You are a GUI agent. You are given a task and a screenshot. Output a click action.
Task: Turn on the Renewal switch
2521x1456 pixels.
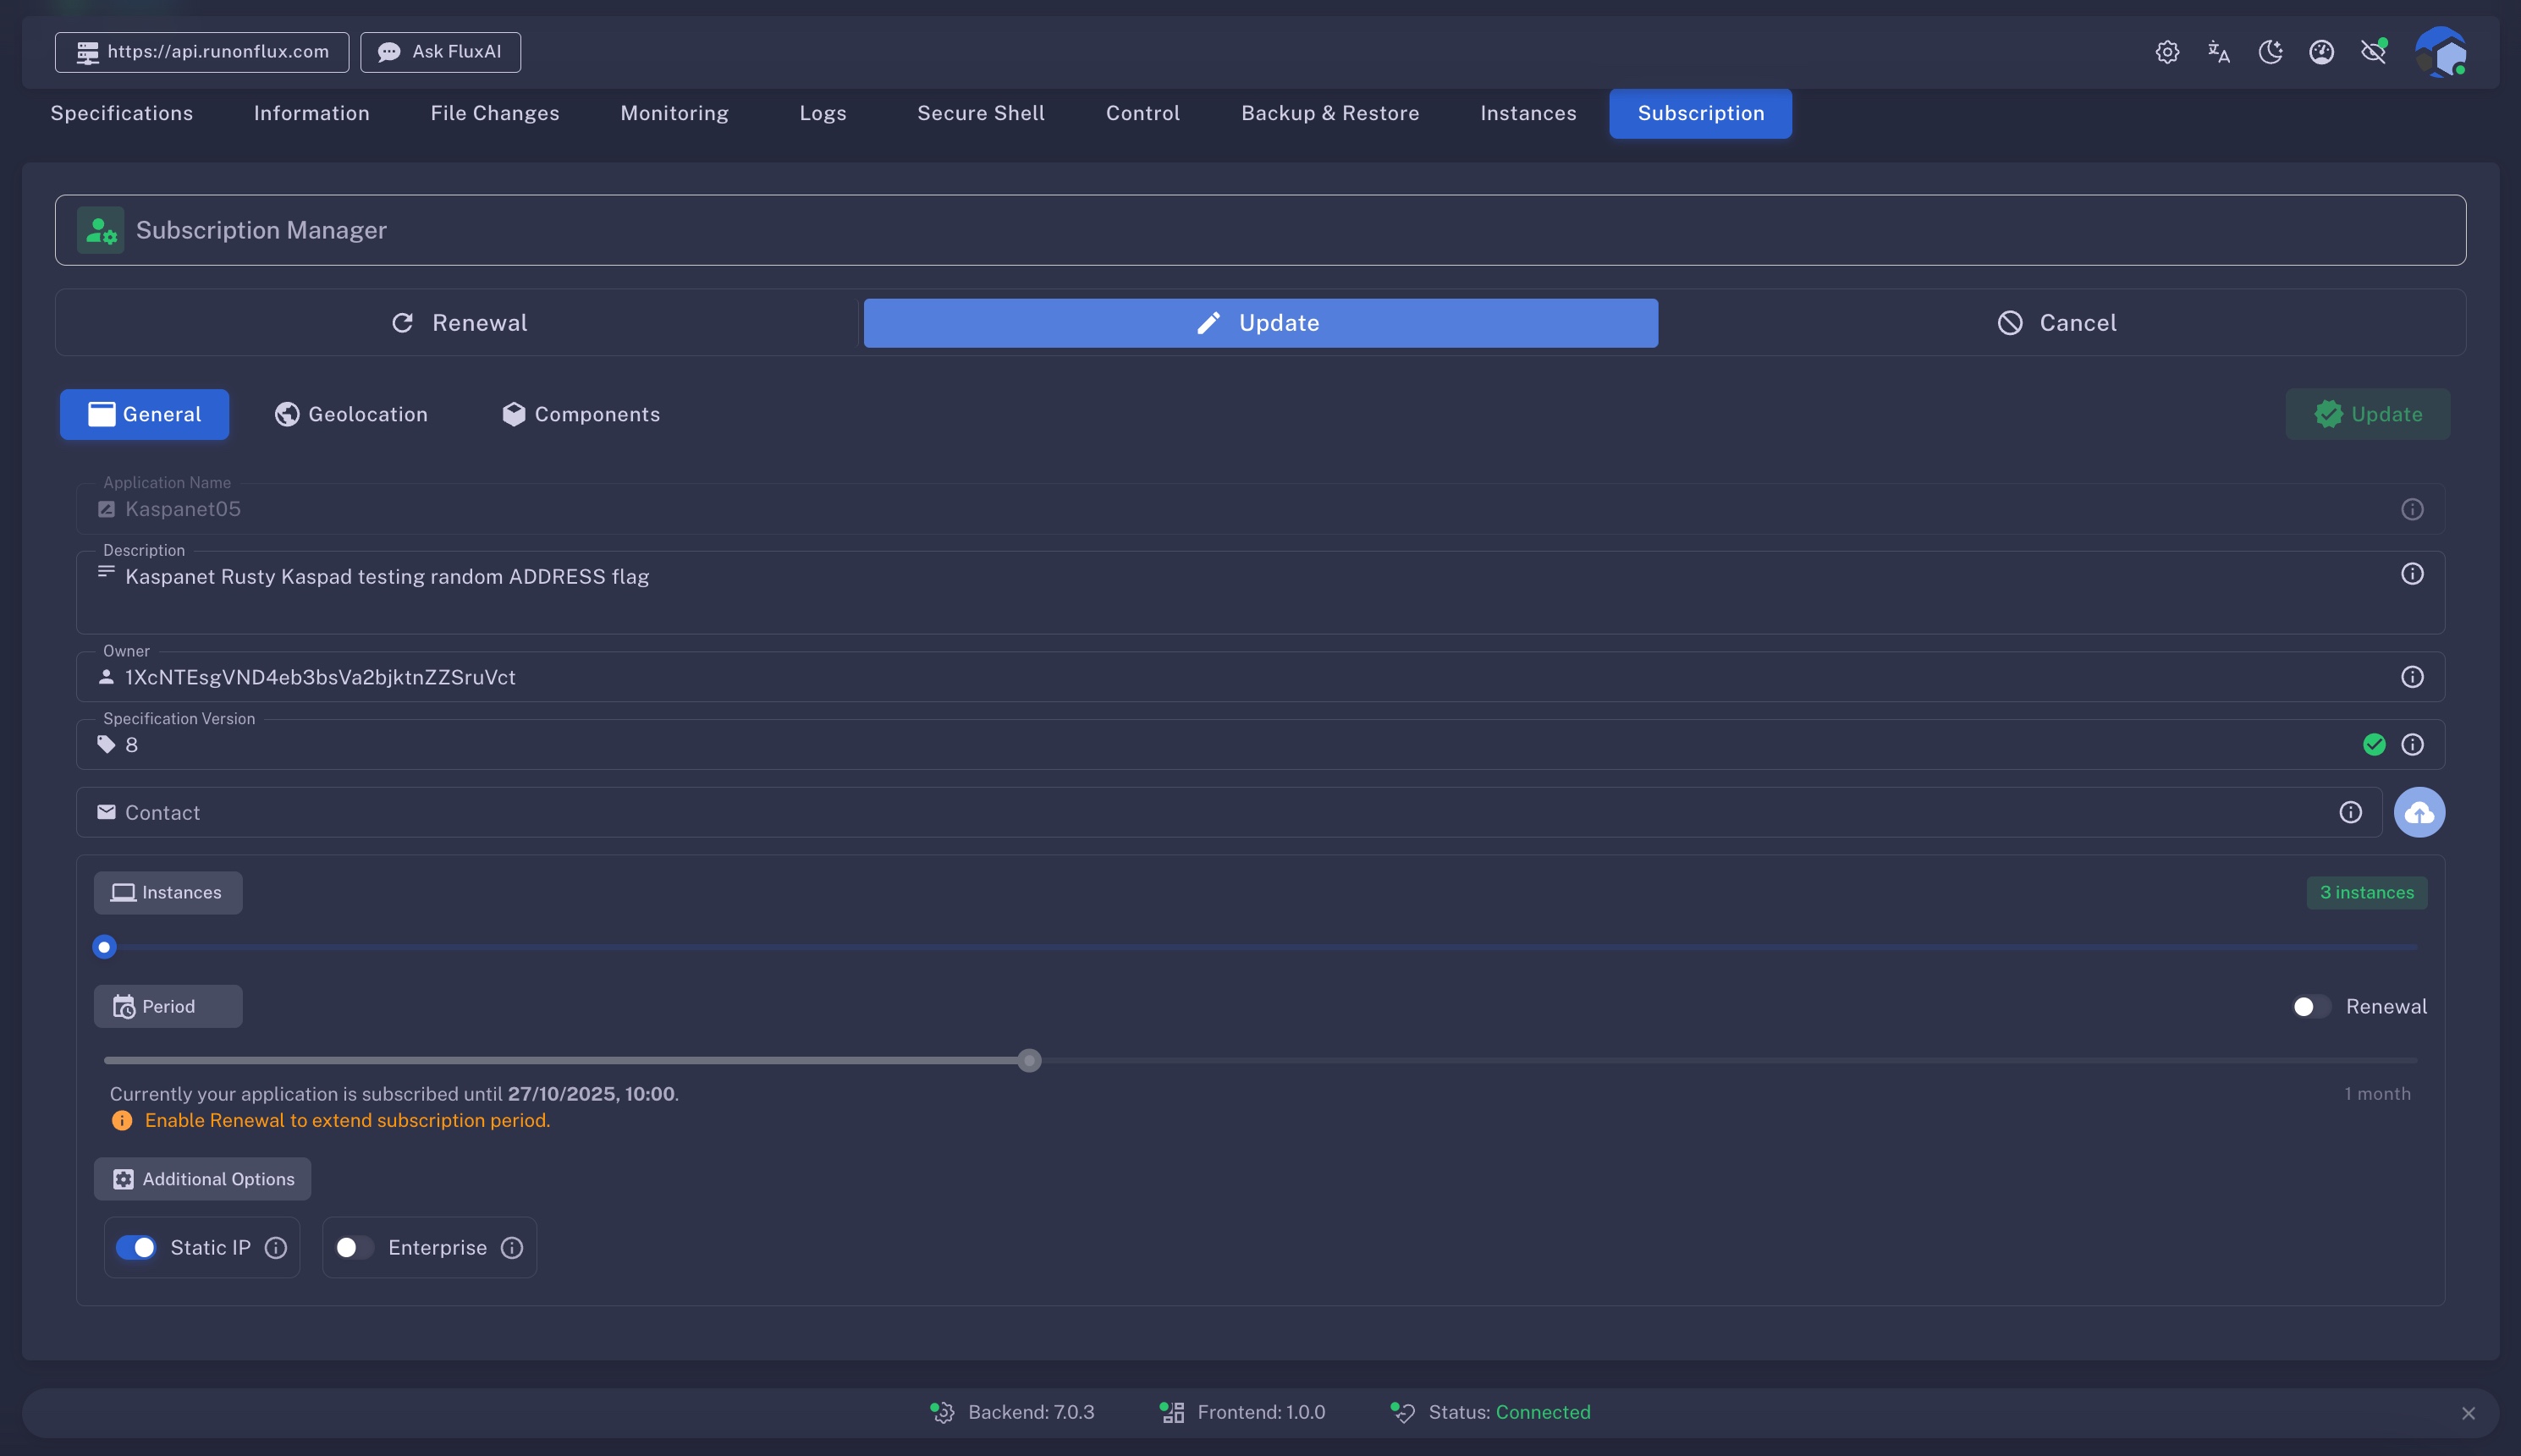pos(2310,1007)
